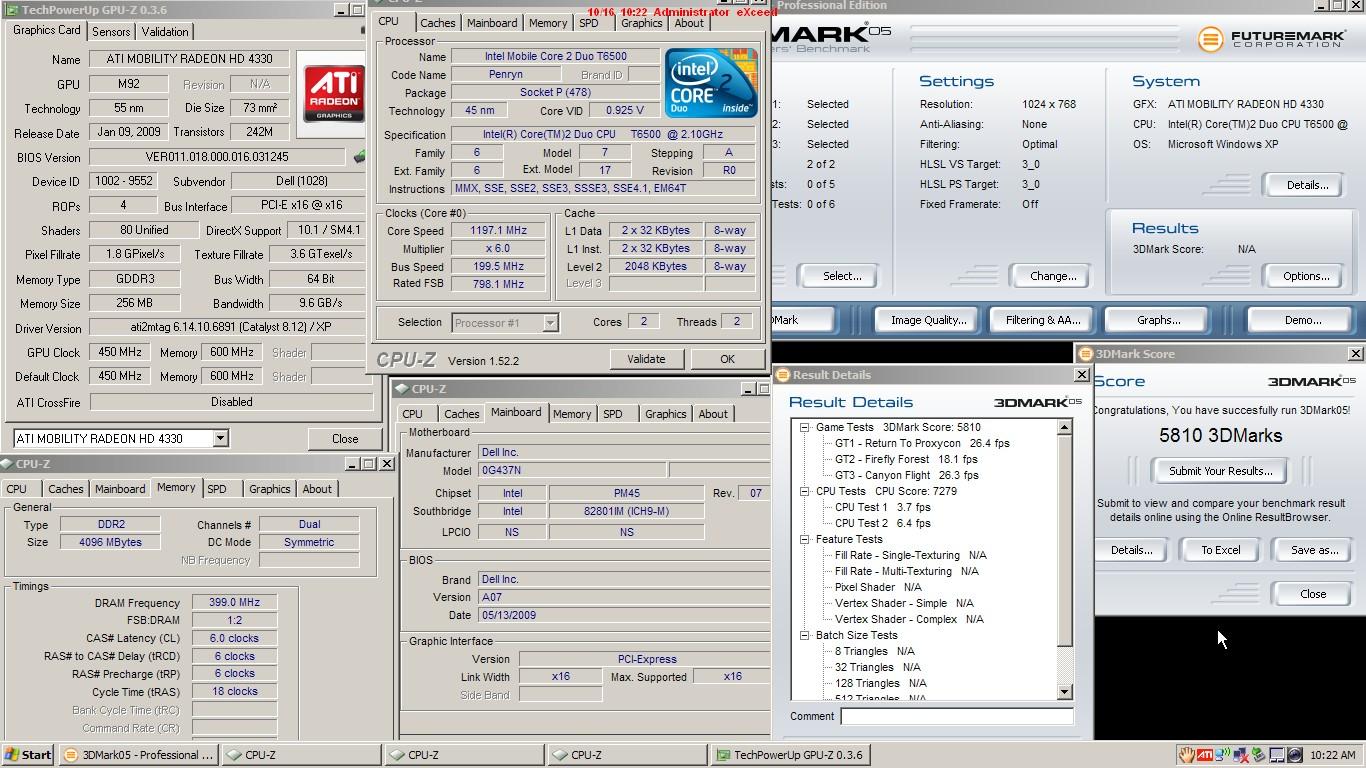Open the webcam tray icon
This screenshot has width=1366, height=768.
1294,755
